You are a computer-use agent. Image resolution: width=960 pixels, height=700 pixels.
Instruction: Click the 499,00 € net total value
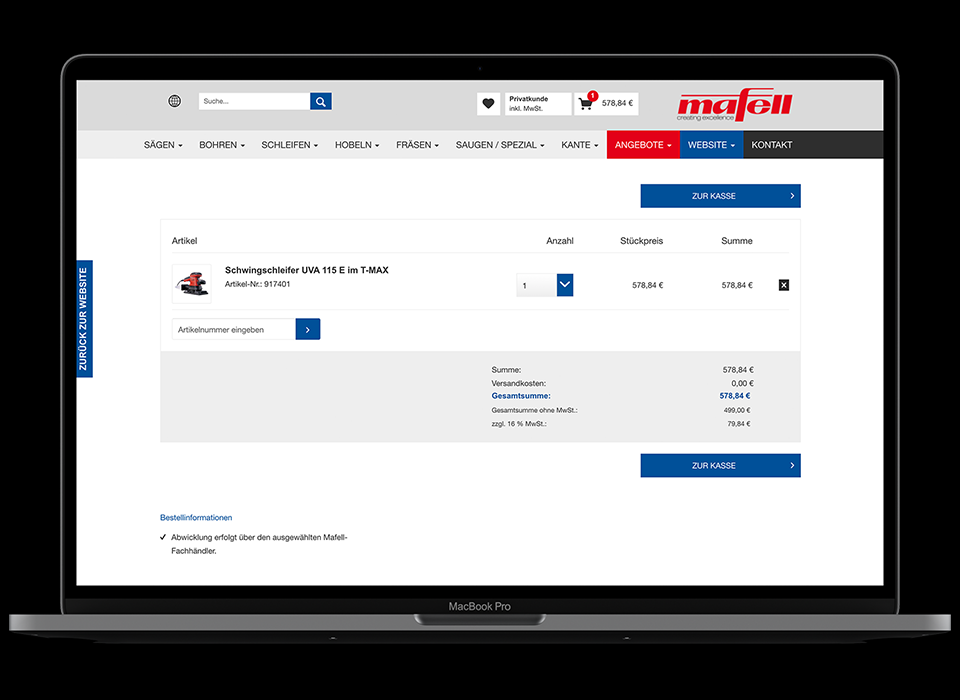click(737, 410)
